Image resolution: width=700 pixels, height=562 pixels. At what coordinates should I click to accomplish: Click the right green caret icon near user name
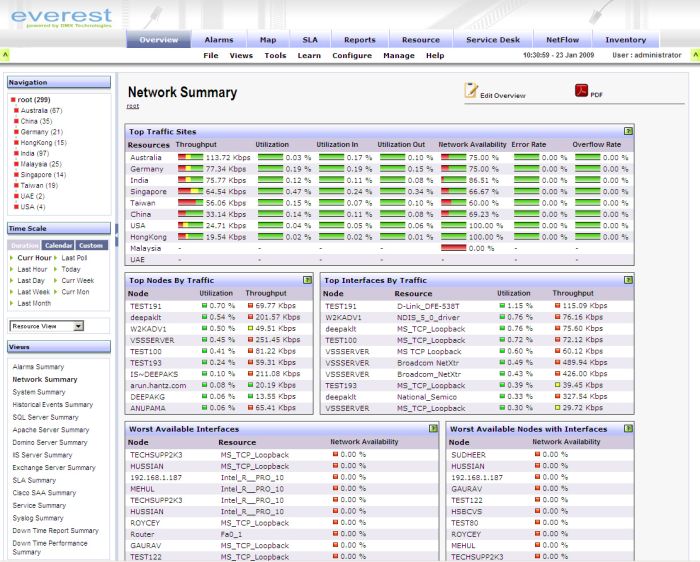pyautogui.click(x=695, y=55)
